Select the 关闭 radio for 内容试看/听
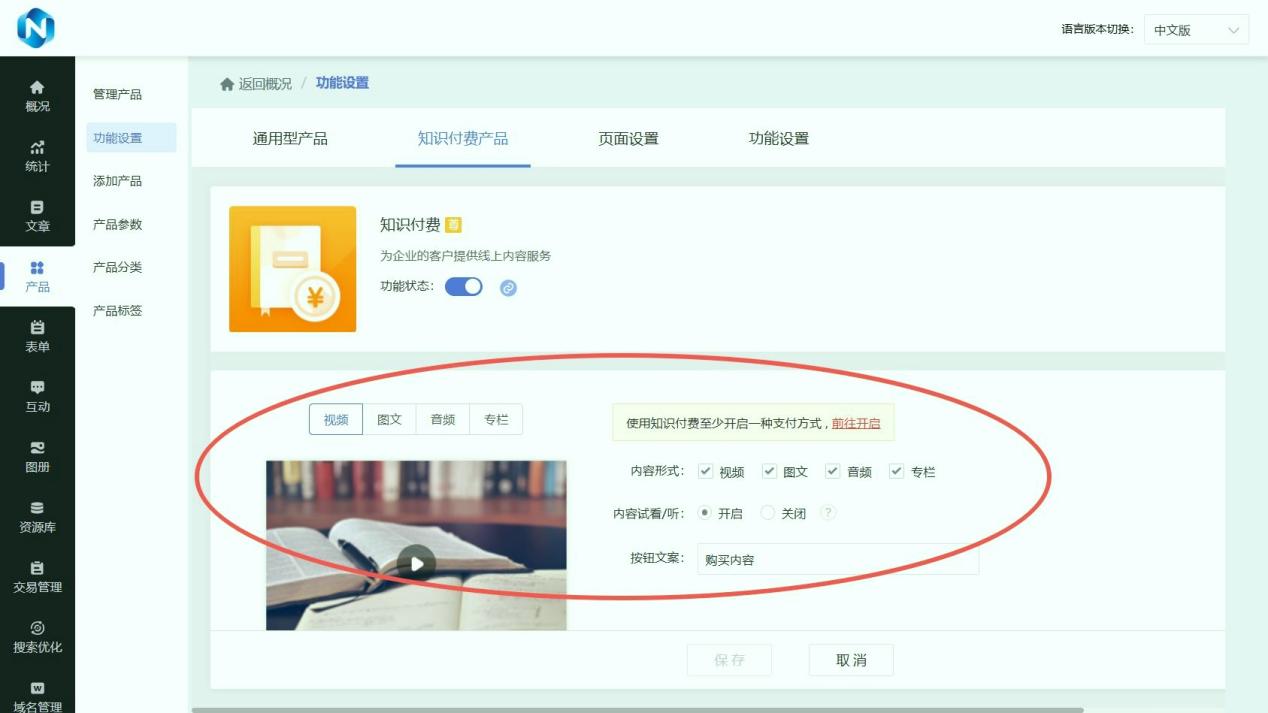Screen dimensions: 1268x713 (768, 512)
